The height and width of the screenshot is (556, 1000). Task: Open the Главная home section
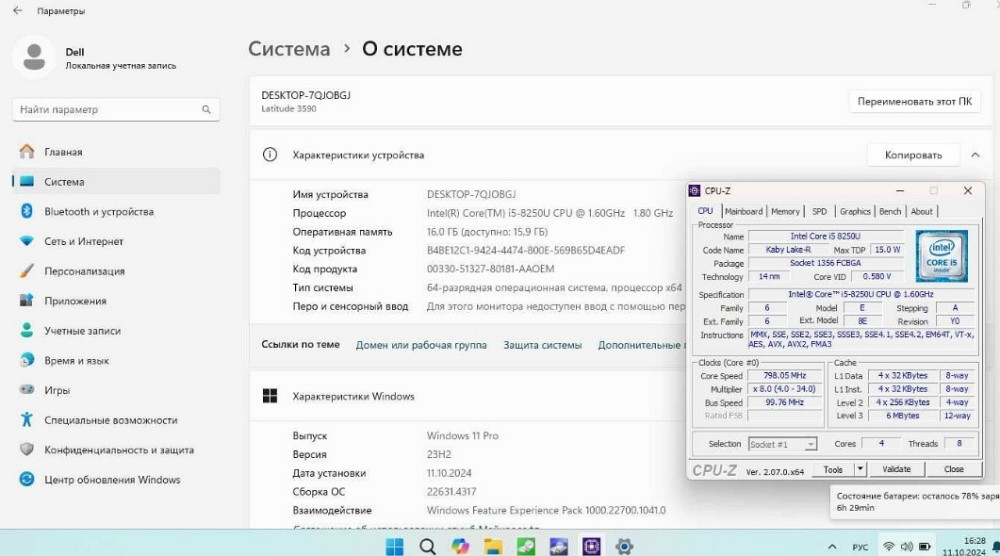(116, 152)
